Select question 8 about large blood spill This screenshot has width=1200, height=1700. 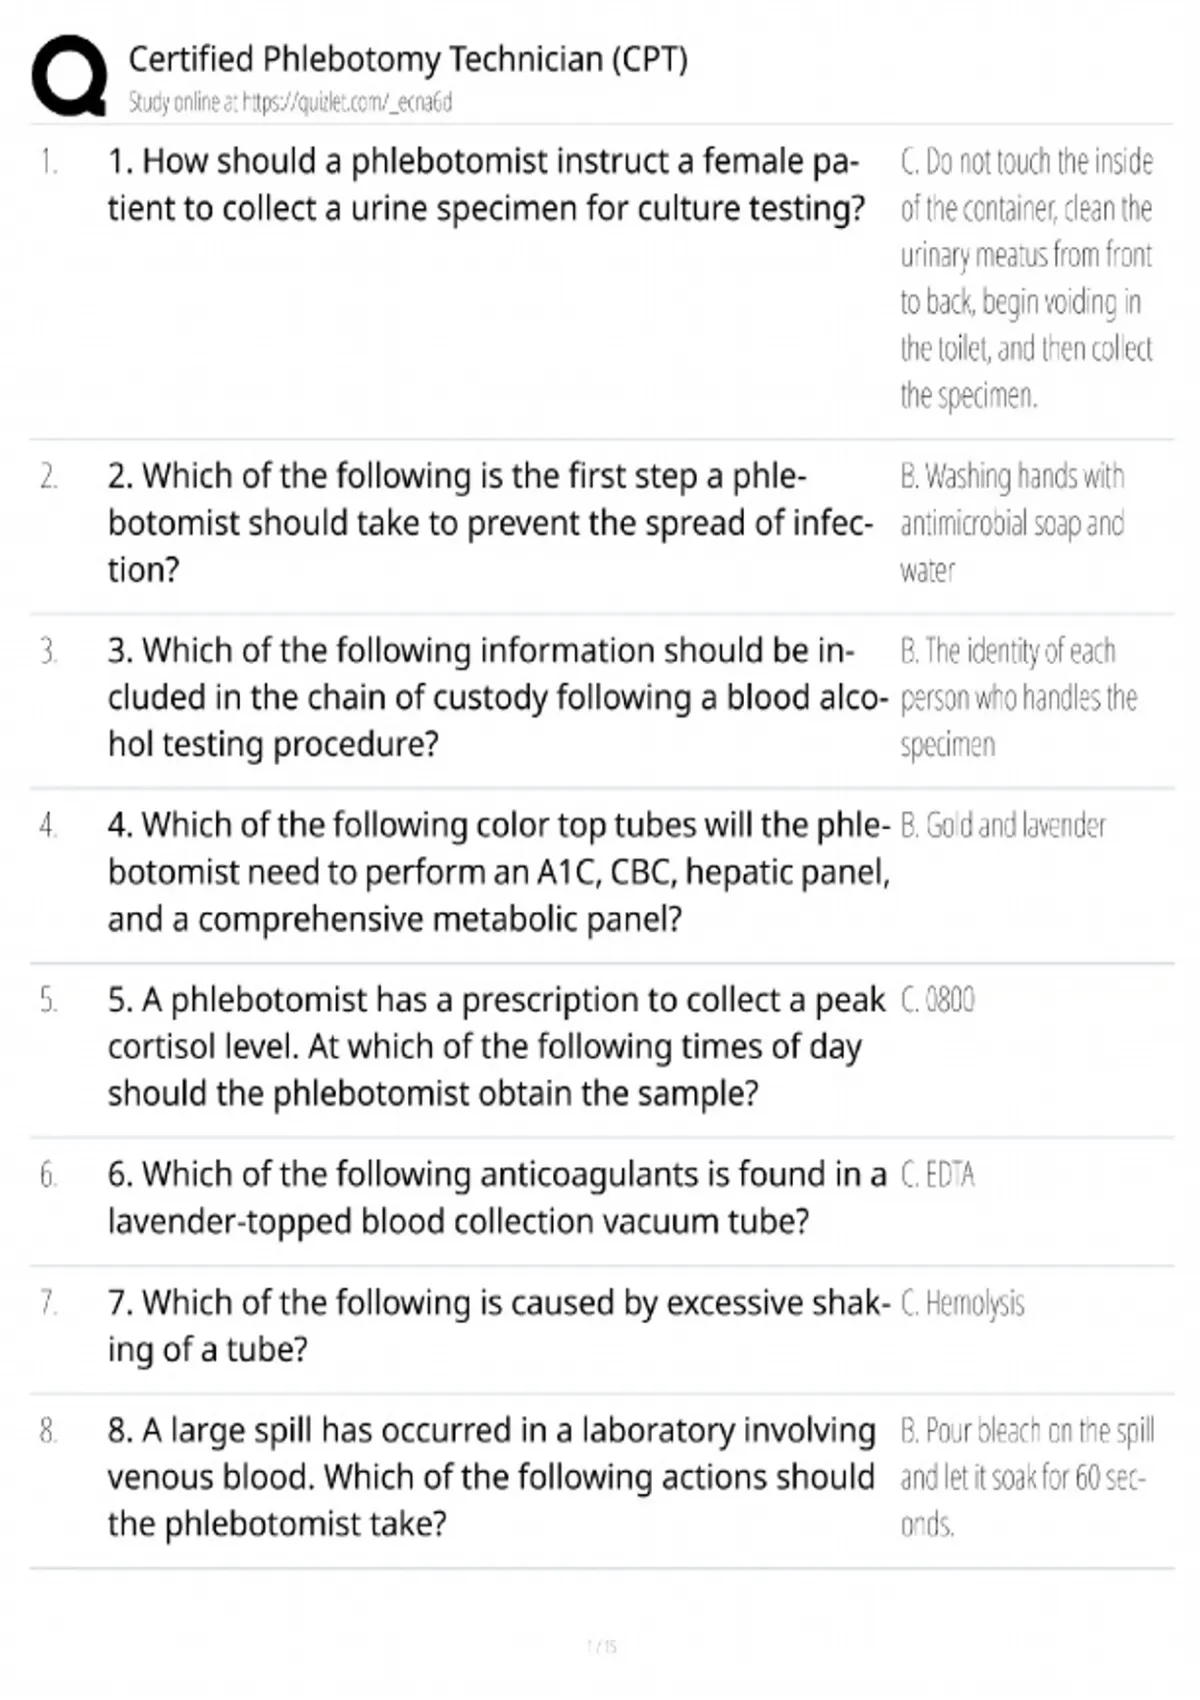pos(490,1476)
